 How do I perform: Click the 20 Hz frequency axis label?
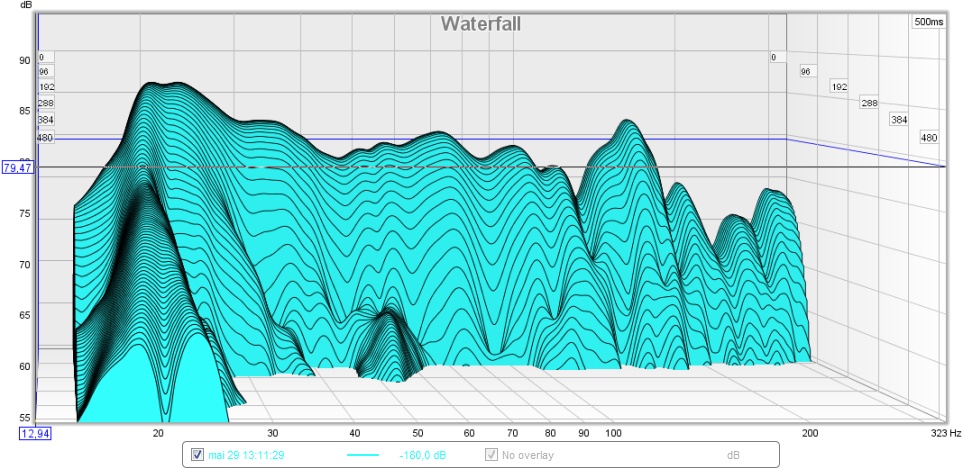[158, 433]
